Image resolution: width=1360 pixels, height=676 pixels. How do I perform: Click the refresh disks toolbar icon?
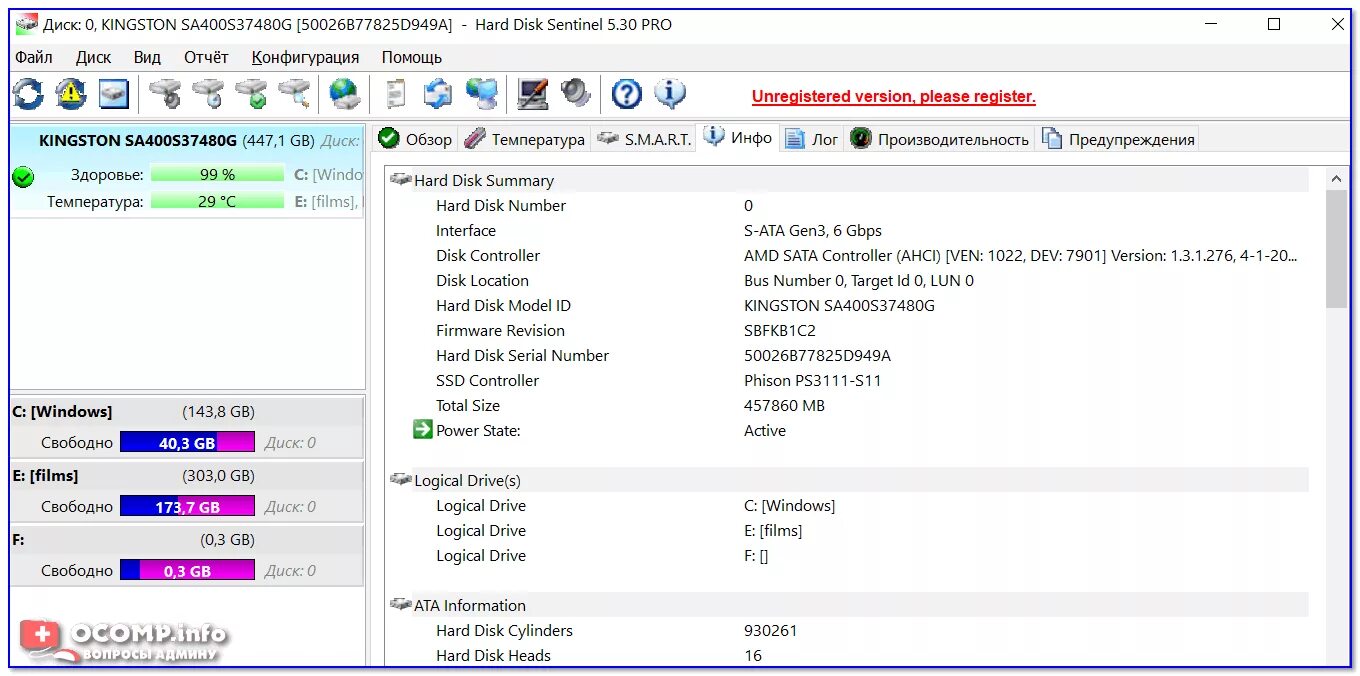28,95
